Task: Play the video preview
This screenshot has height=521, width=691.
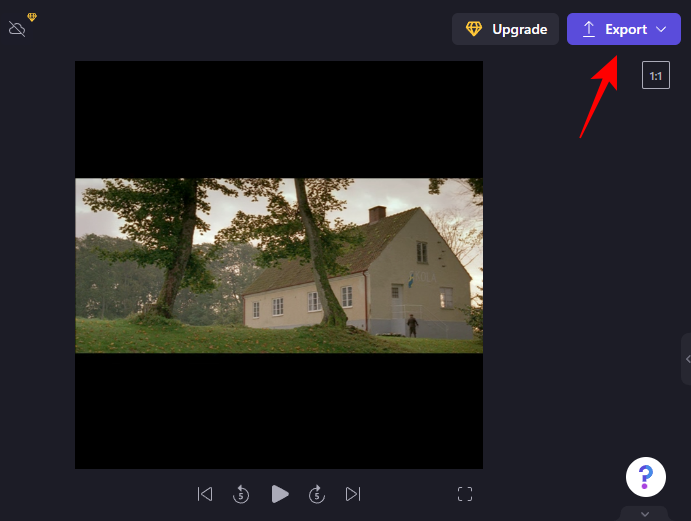Action: [x=279, y=494]
